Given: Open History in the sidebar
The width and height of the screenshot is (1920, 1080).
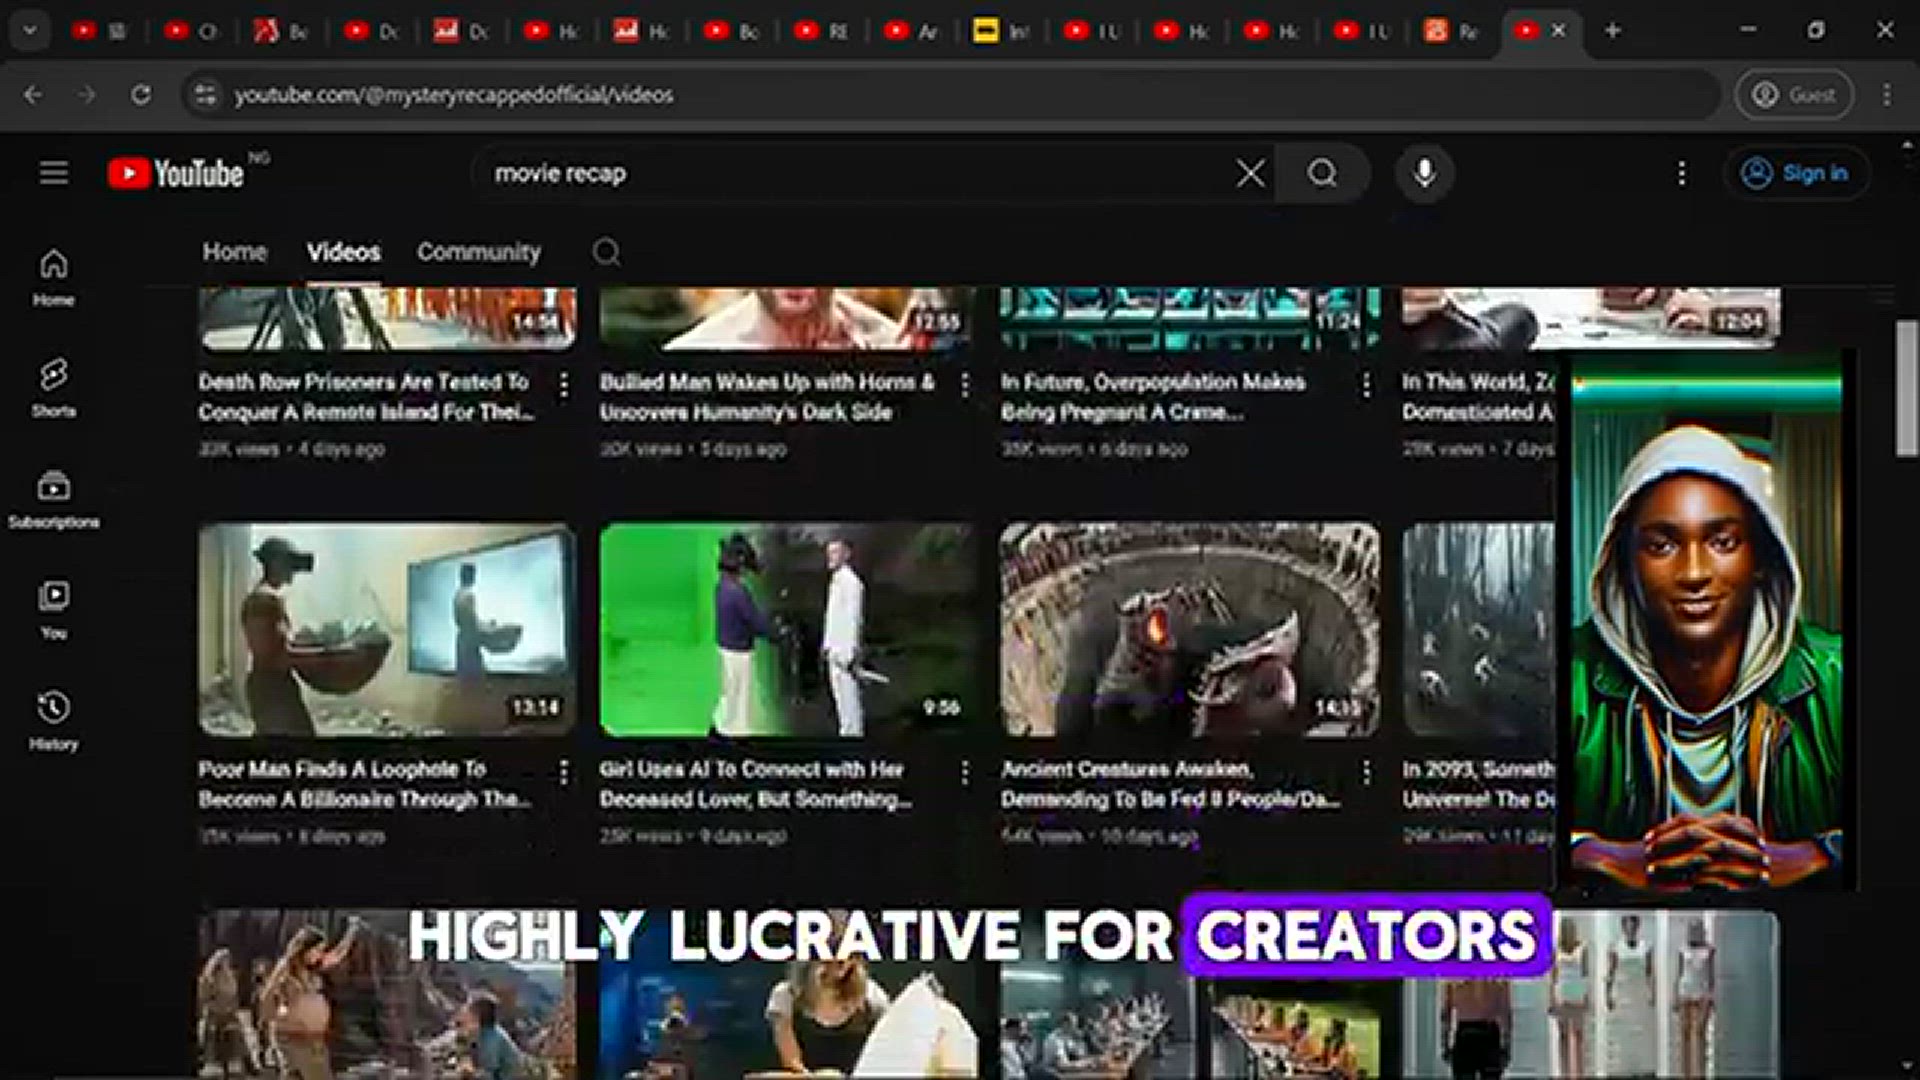Looking at the screenshot, I should (54, 720).
